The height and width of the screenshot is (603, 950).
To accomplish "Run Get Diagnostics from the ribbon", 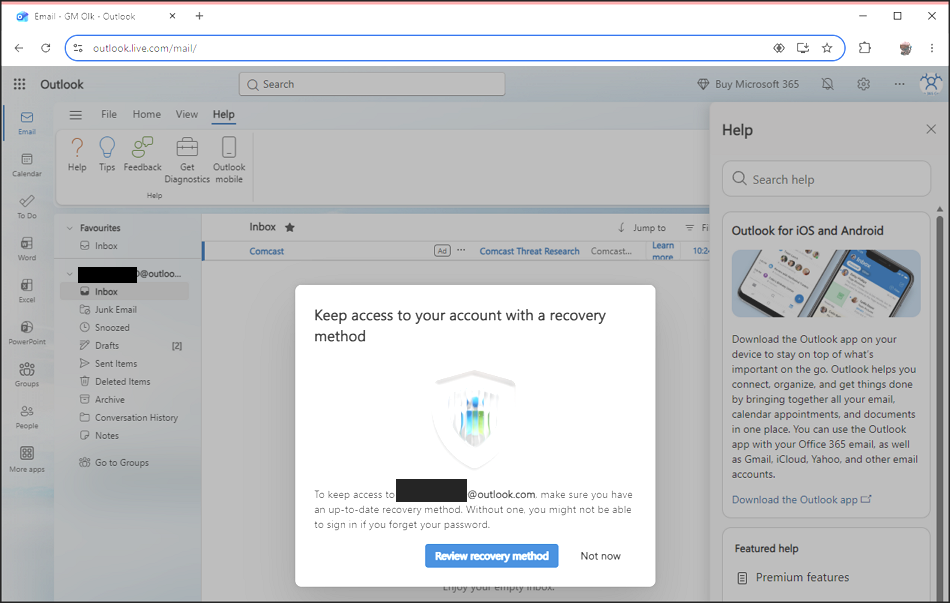I will pyautogui.click(x=187, y=160).
